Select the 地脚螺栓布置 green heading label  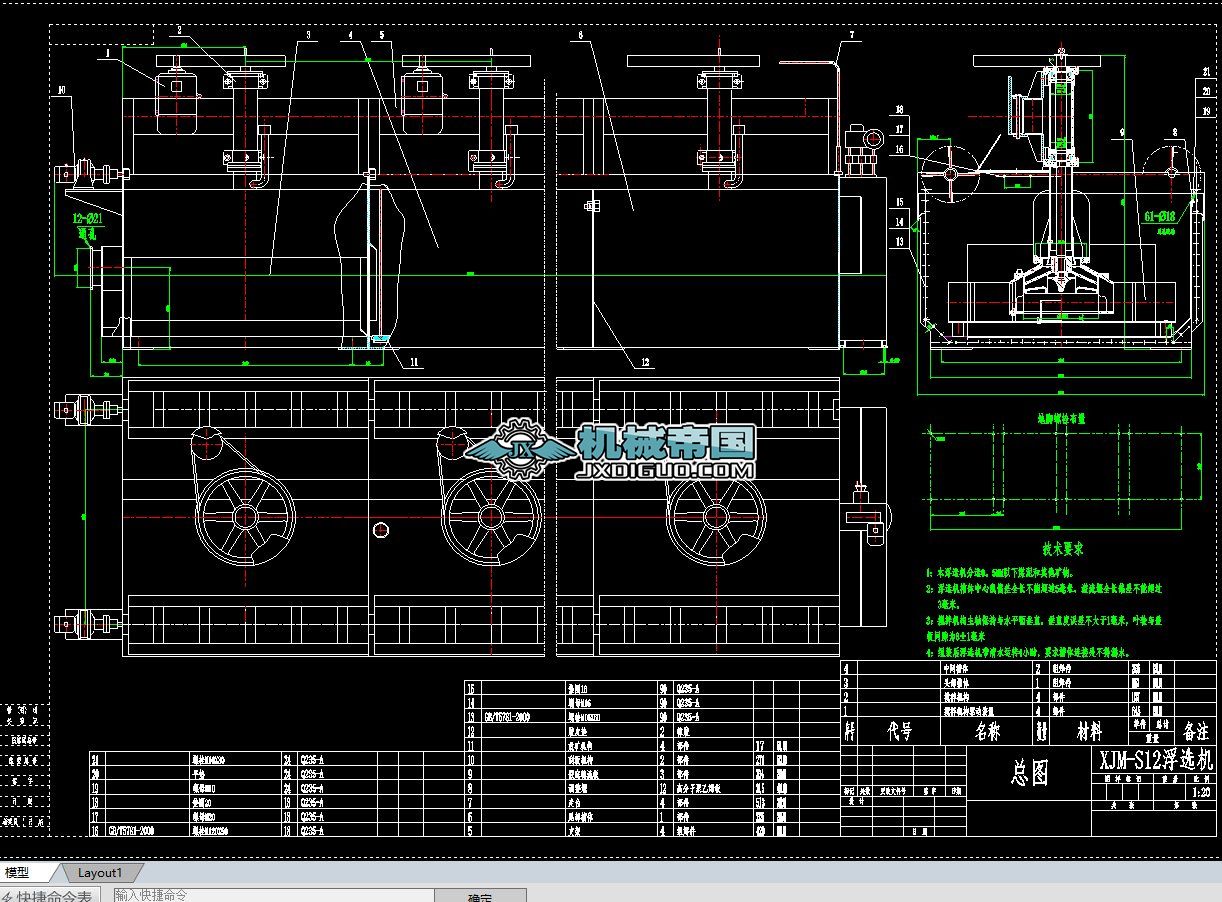pyautogui.click(x=1058, y=419)
